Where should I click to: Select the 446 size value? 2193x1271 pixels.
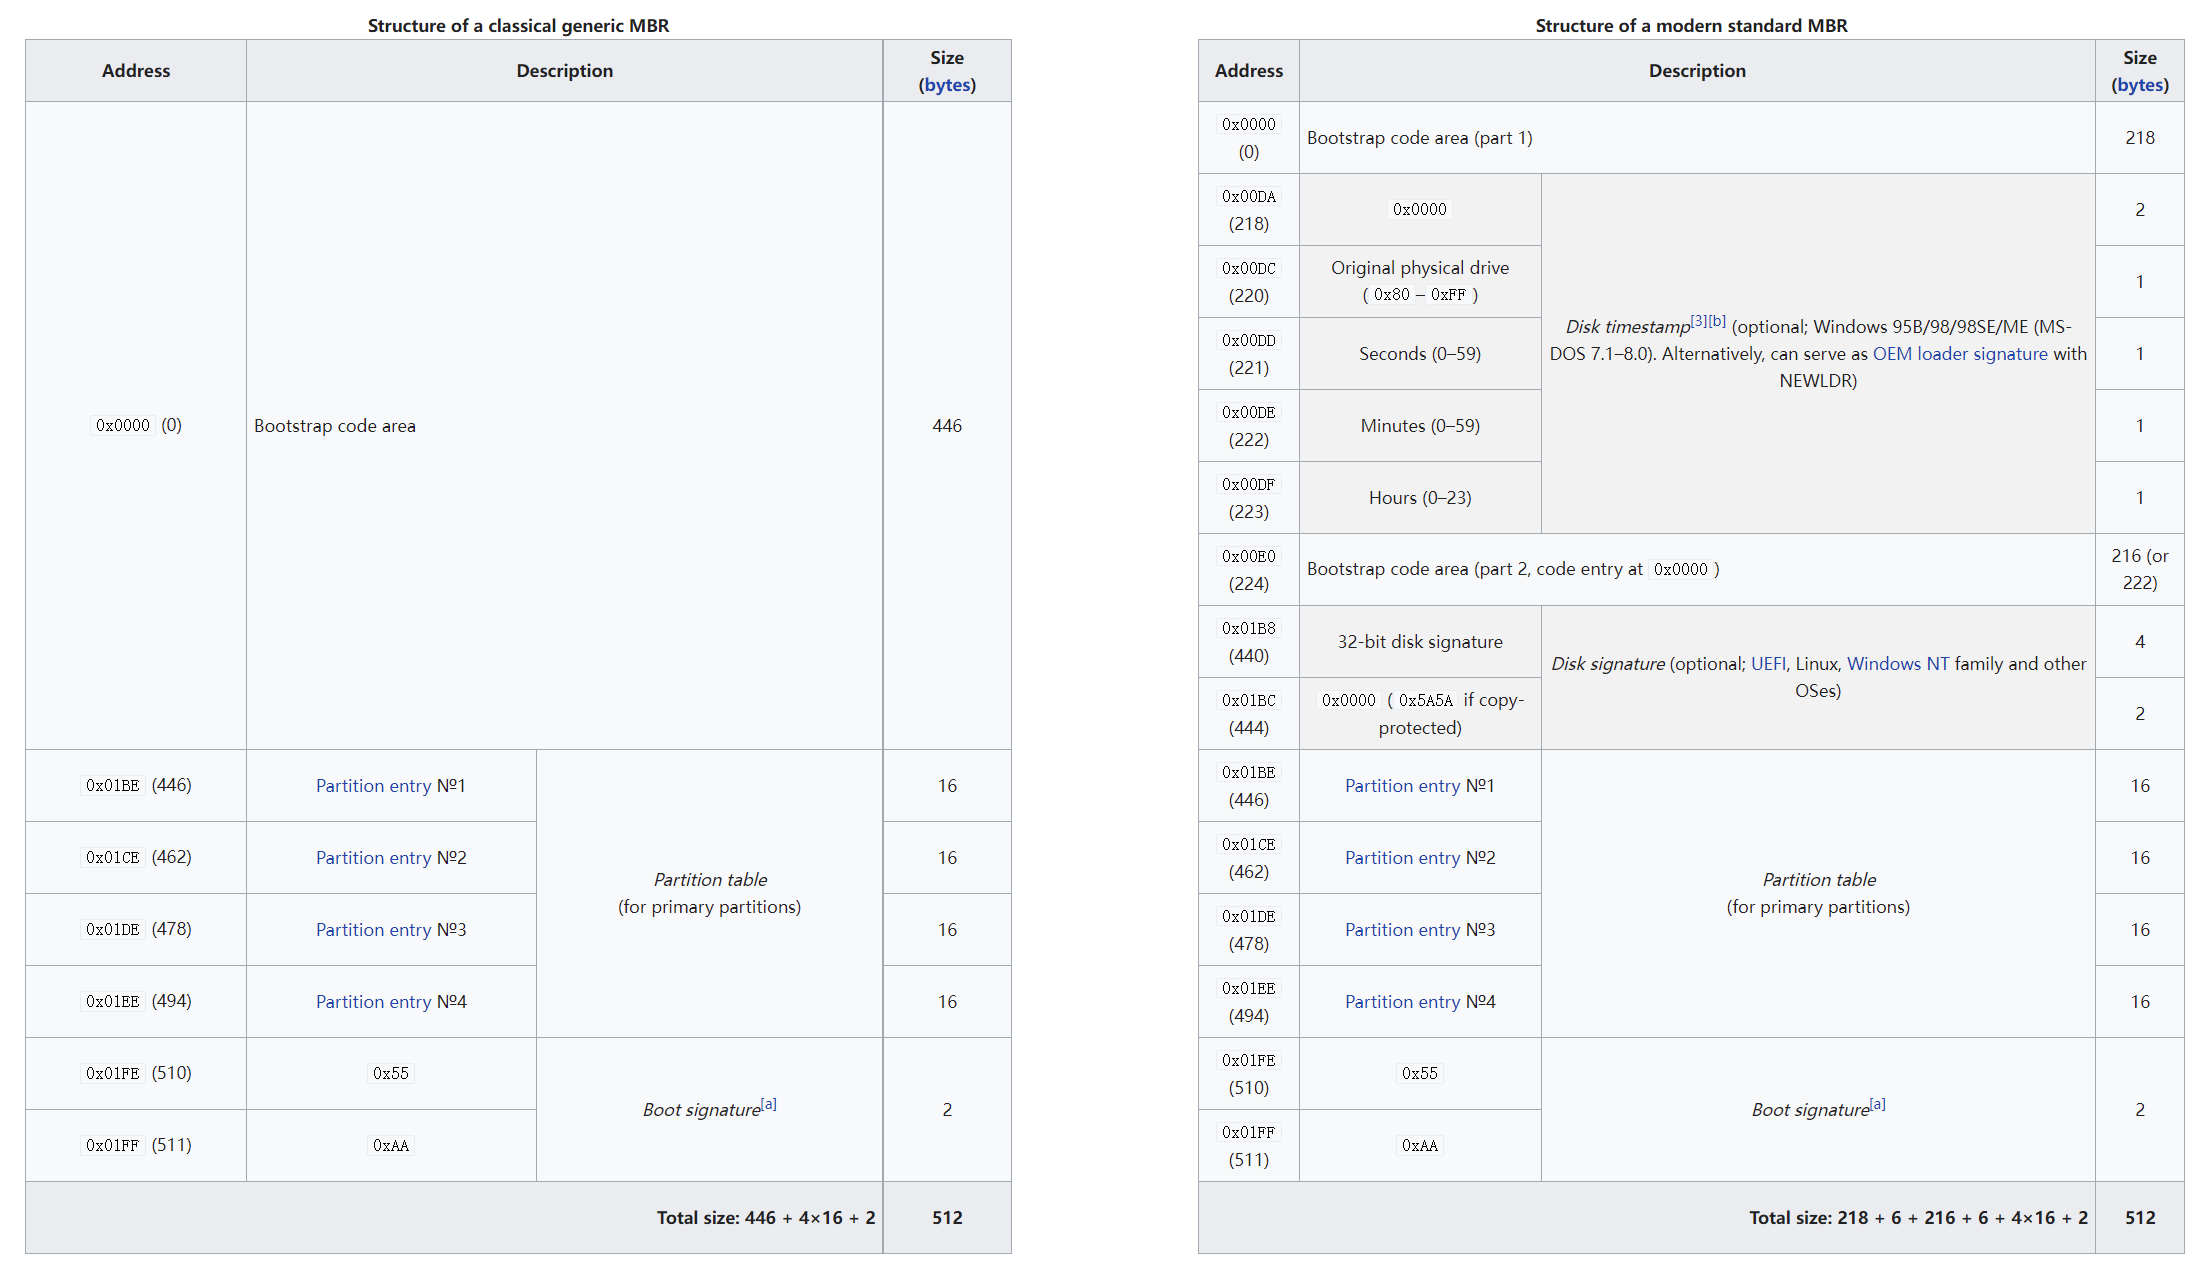click(x=947, y=426)
